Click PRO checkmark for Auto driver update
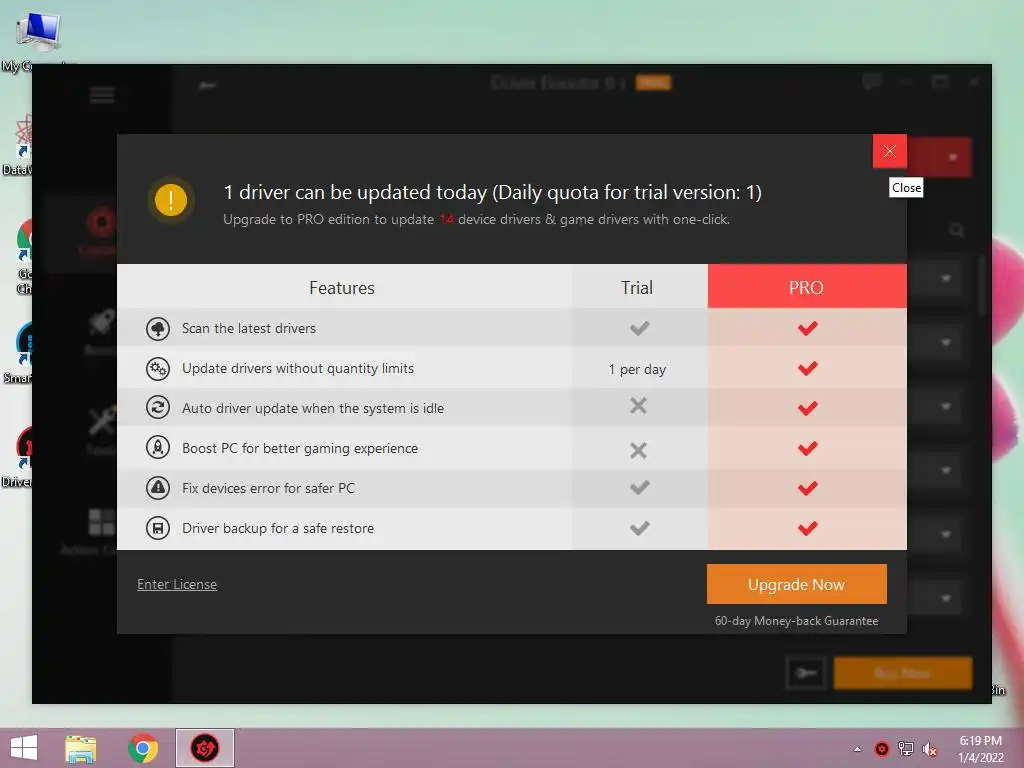Screen dimensions: 1024x768 click(807, 408)
